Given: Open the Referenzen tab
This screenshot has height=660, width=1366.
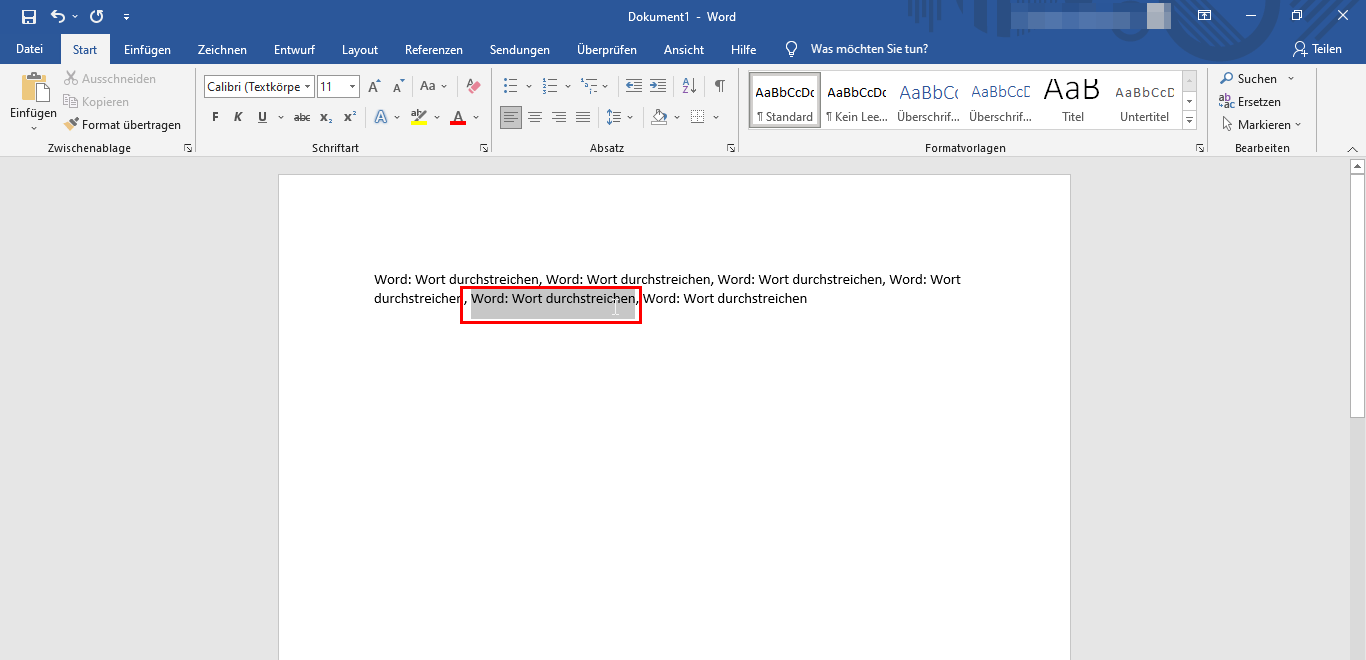Looking at the screenshot, I should coord(434,50).
